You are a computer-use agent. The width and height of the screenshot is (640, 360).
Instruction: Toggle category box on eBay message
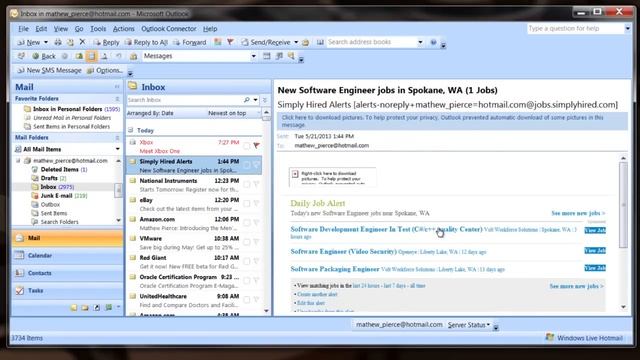click(x=247, y=204)
